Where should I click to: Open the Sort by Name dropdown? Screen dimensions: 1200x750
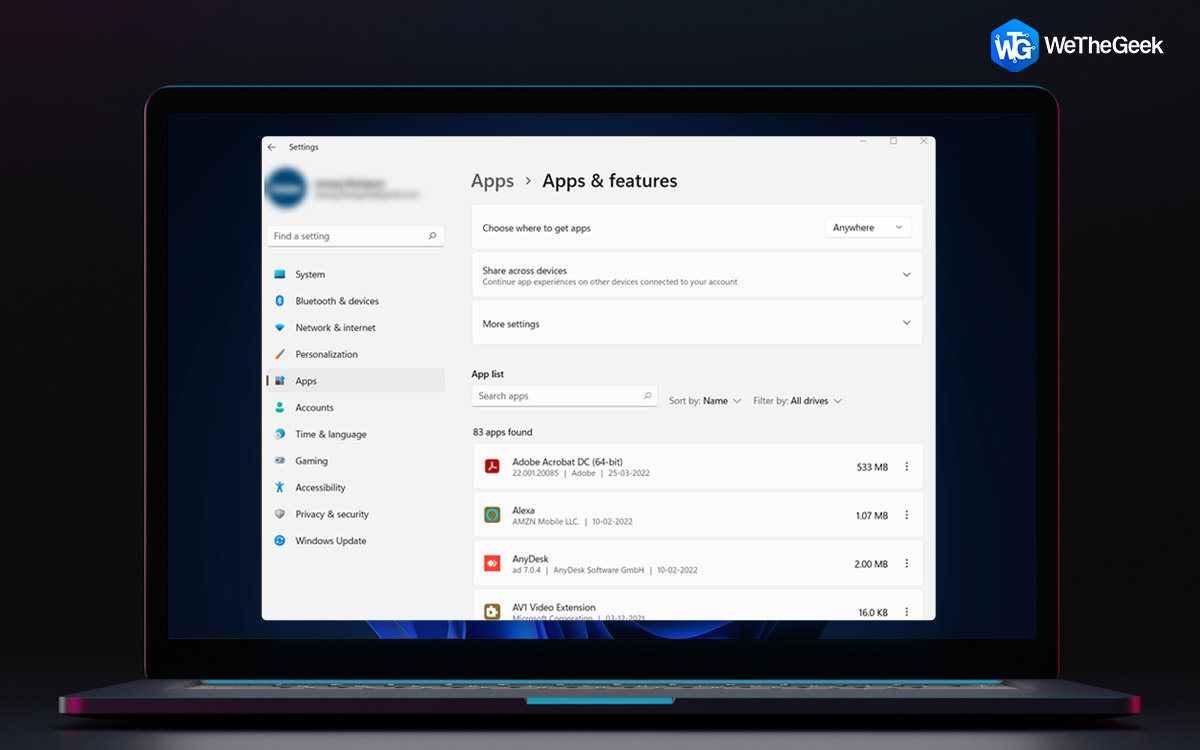click(x=705, y=401)
